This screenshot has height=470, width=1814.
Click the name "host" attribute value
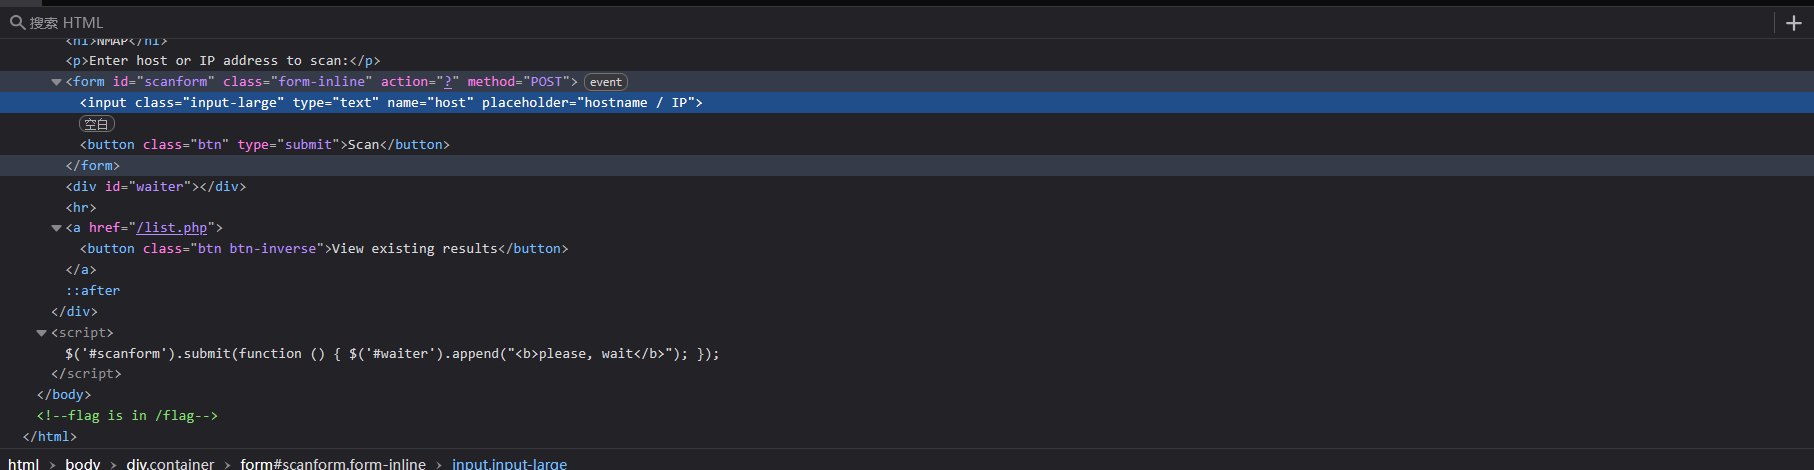pos(450,103)
